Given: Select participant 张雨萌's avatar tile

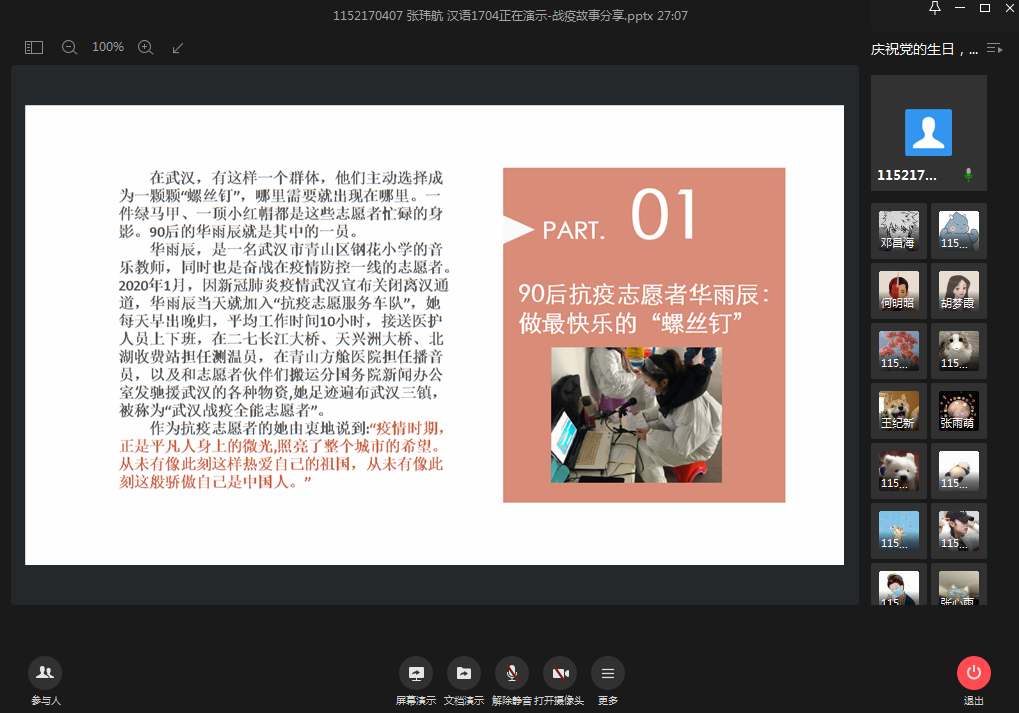Looking at the screenshot, I should [x=959, y=411].
